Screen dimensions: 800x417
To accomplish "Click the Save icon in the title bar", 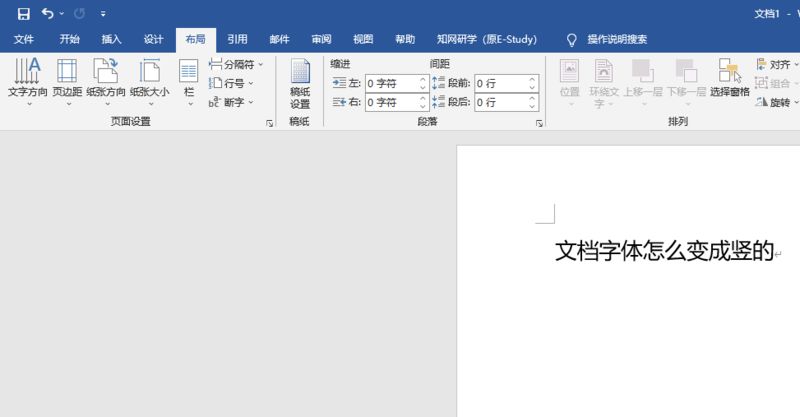I will pyautogui.click(x=23, y=14).
